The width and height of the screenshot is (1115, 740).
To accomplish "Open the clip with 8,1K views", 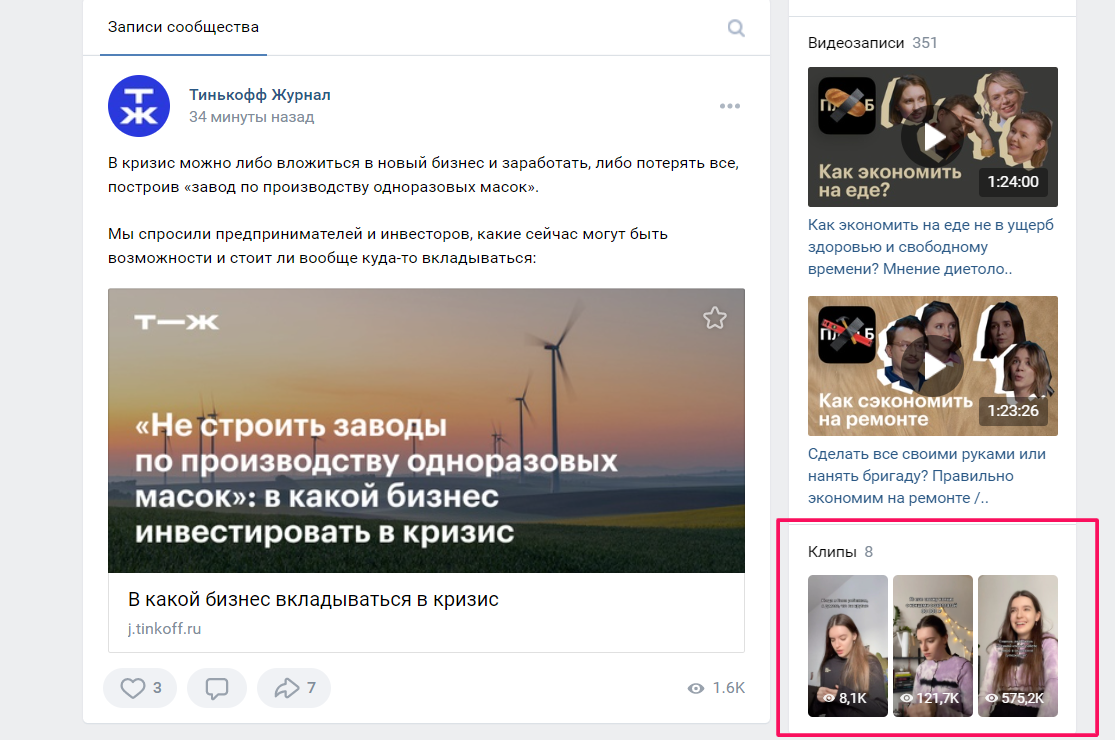I will (x=847, y=645).
